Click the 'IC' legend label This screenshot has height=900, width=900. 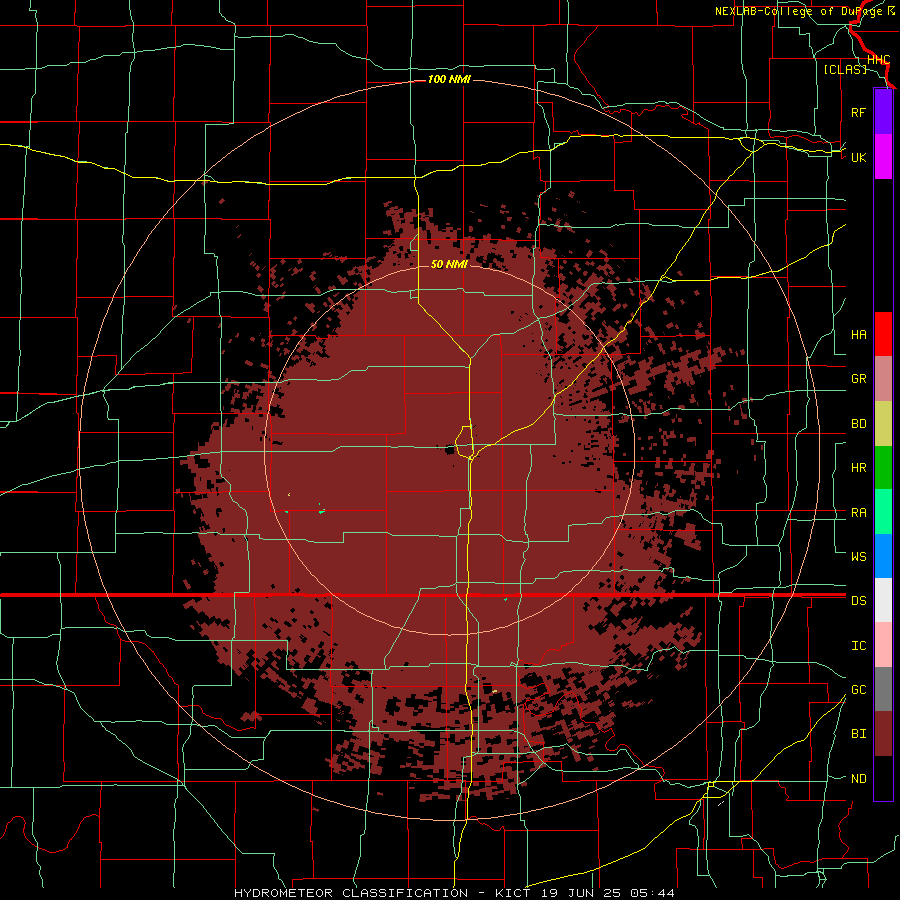[858, 646]
